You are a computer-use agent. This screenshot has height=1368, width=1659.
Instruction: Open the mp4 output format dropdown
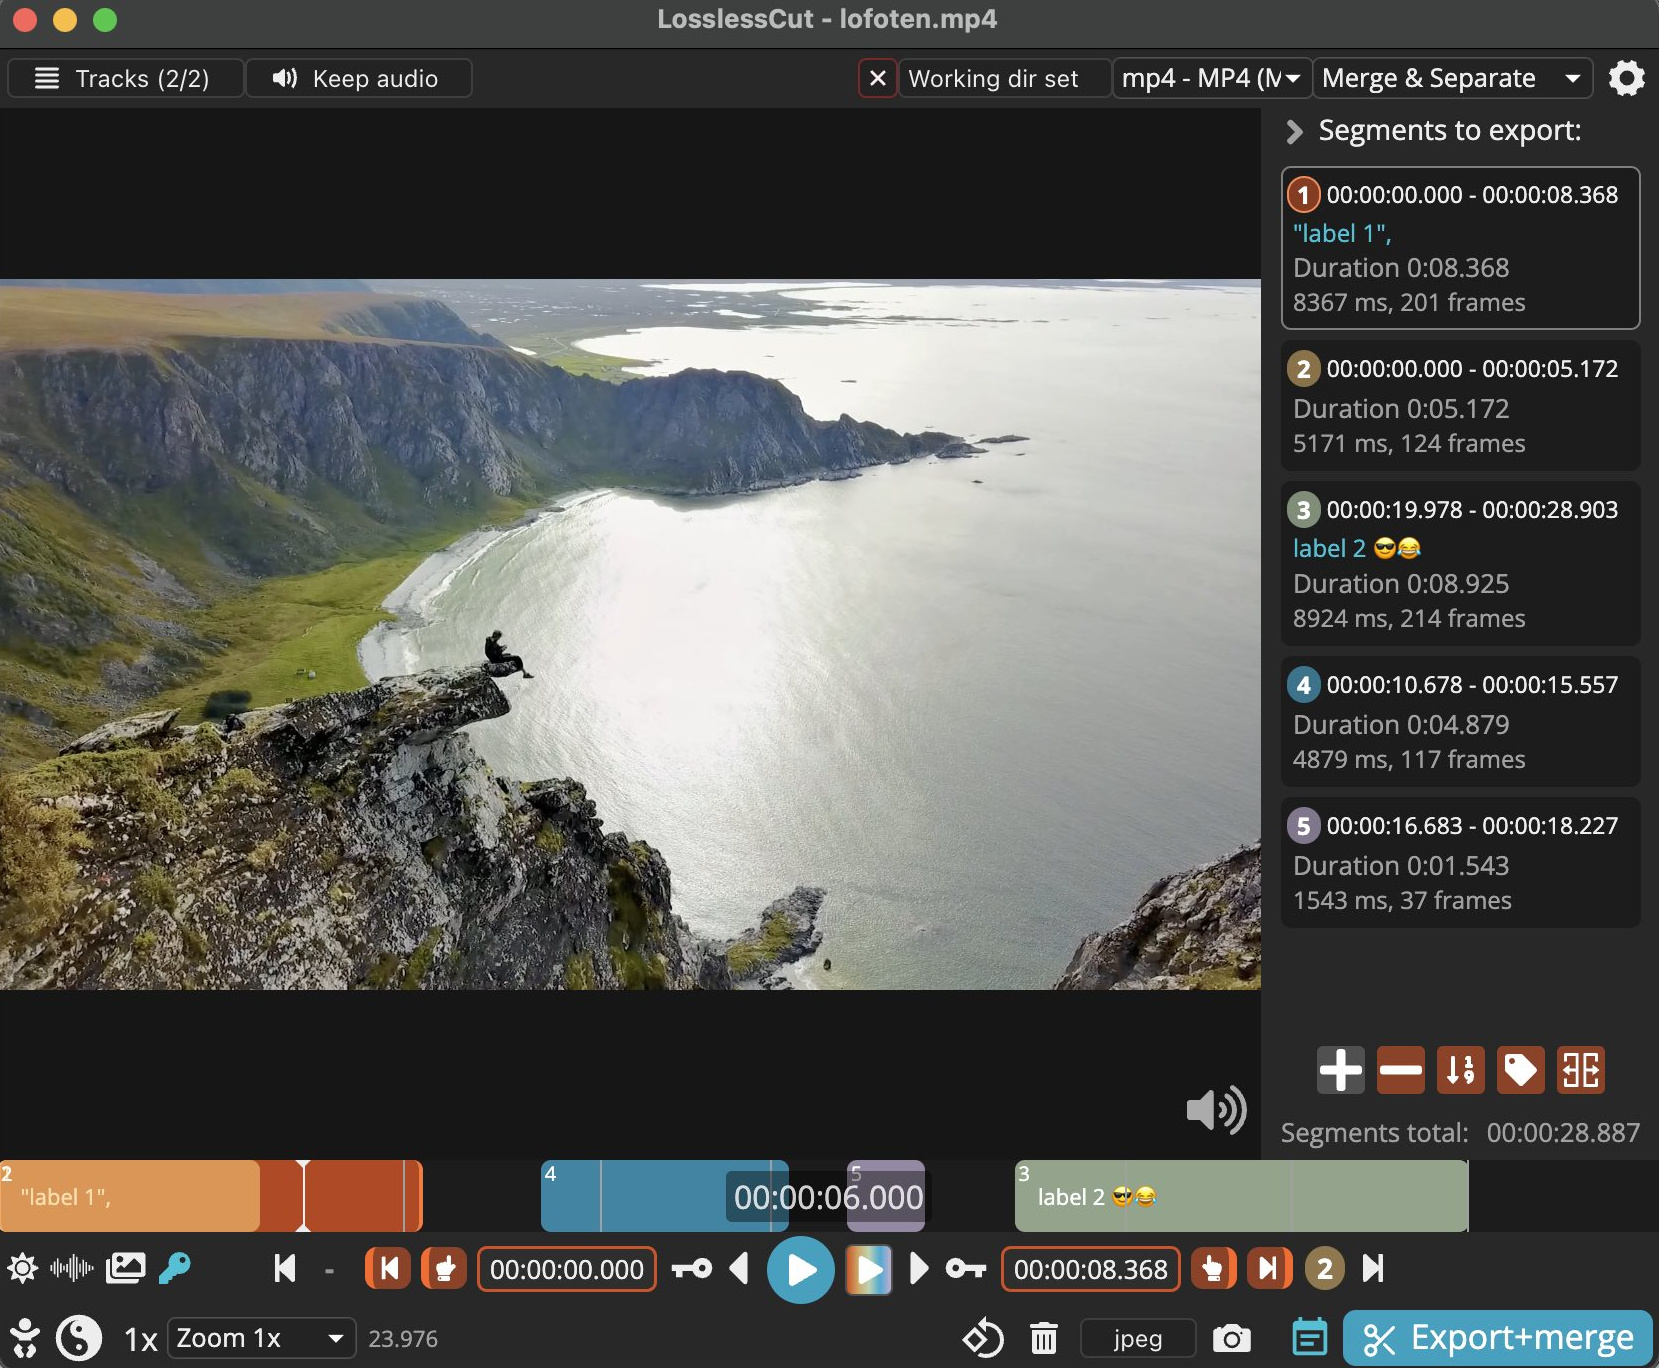point(1211,78)
